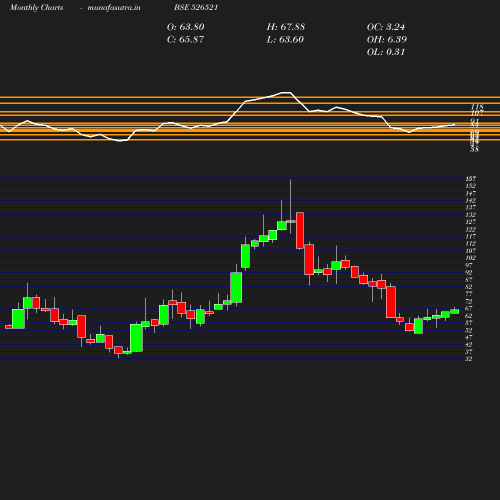Click the 142 price axis label

tap(470, 201)
